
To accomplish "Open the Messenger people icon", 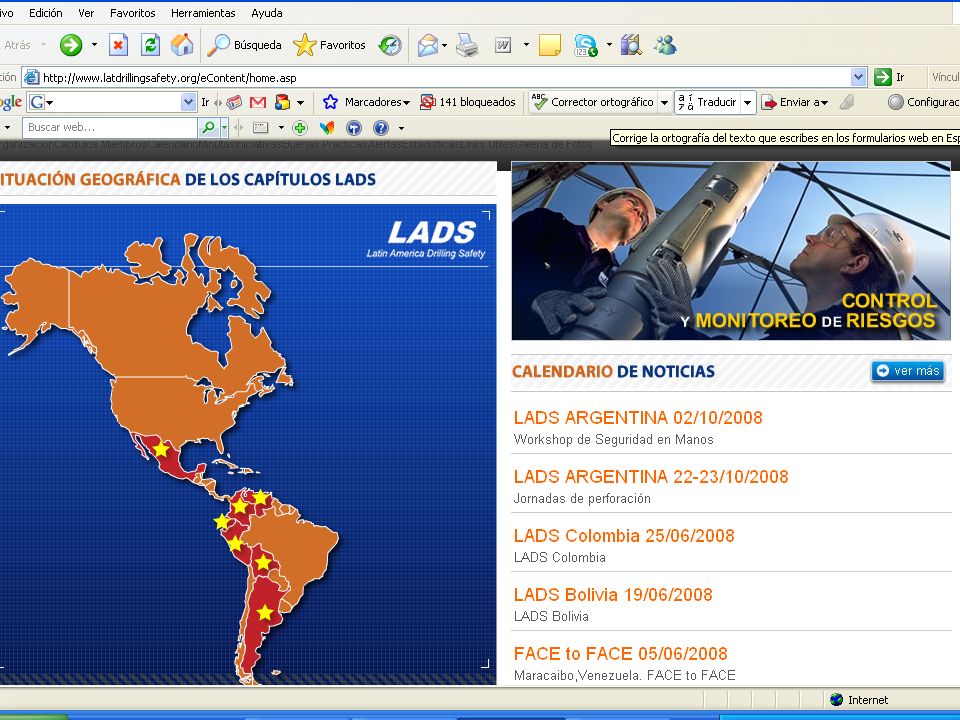I will pyautogui.click(x=666, y=45).
